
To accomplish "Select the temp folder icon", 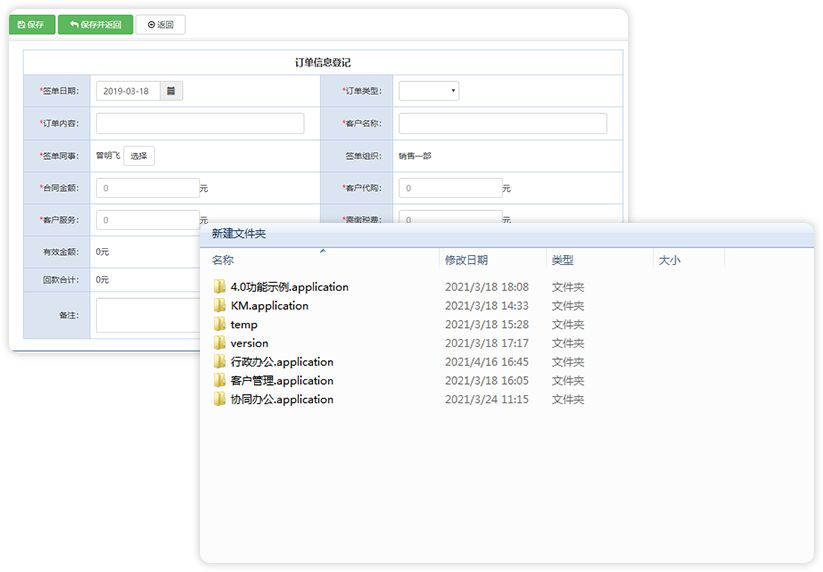I will pyautogui.click(x=219, y=324).
